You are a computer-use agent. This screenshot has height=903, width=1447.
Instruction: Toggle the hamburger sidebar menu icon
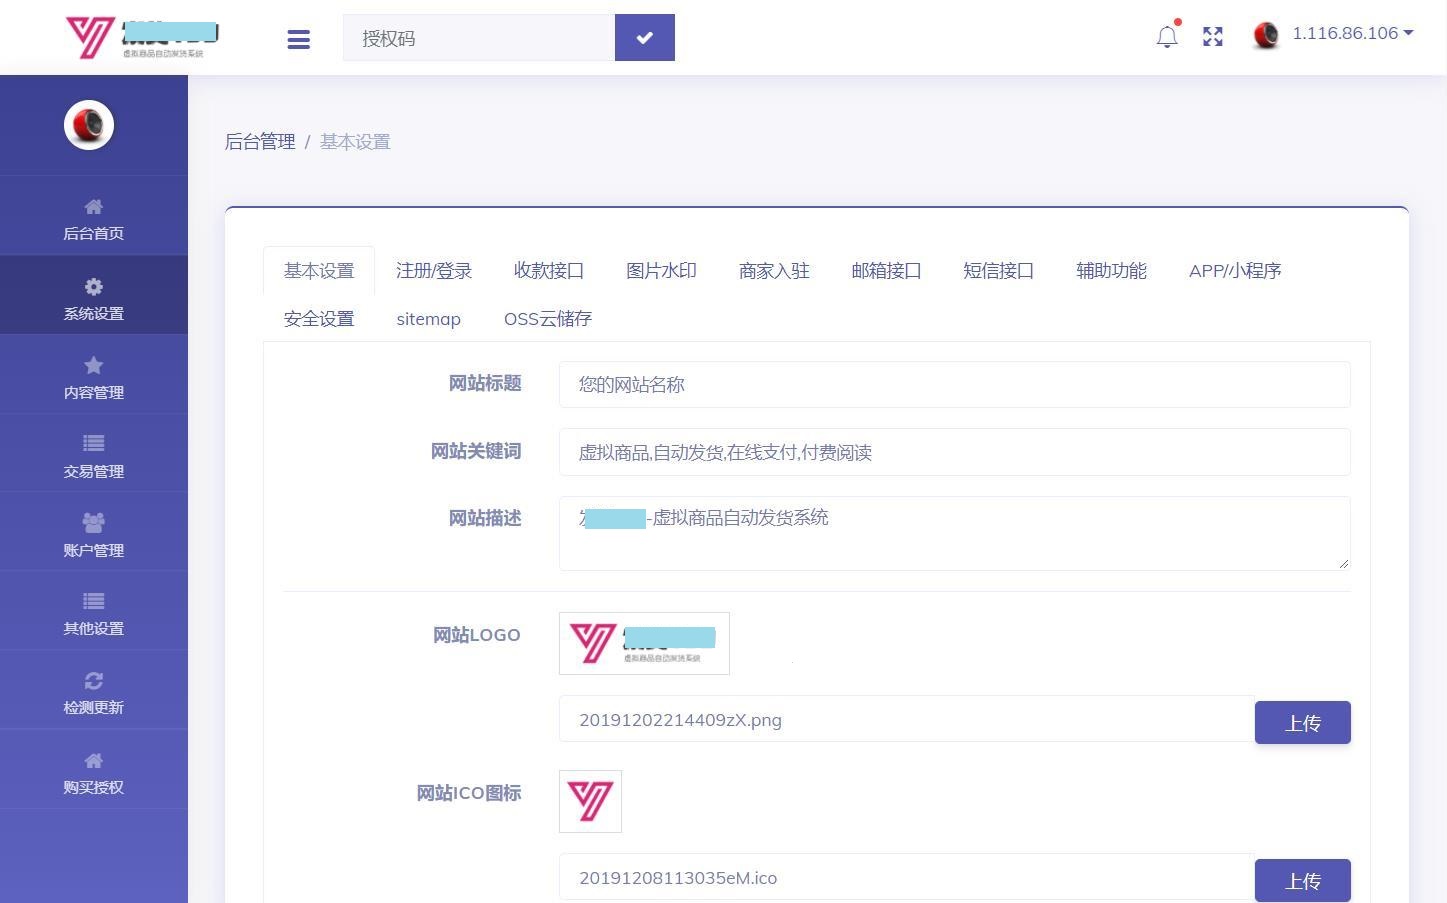[298, 39]
